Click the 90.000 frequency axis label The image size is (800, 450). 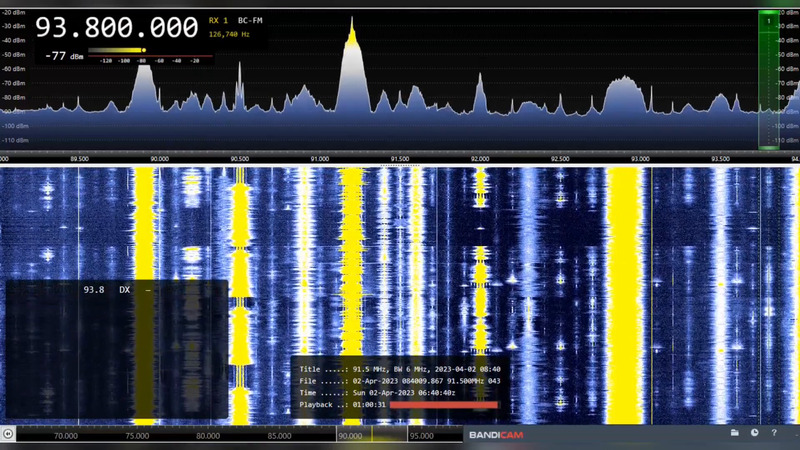[159, 159]
